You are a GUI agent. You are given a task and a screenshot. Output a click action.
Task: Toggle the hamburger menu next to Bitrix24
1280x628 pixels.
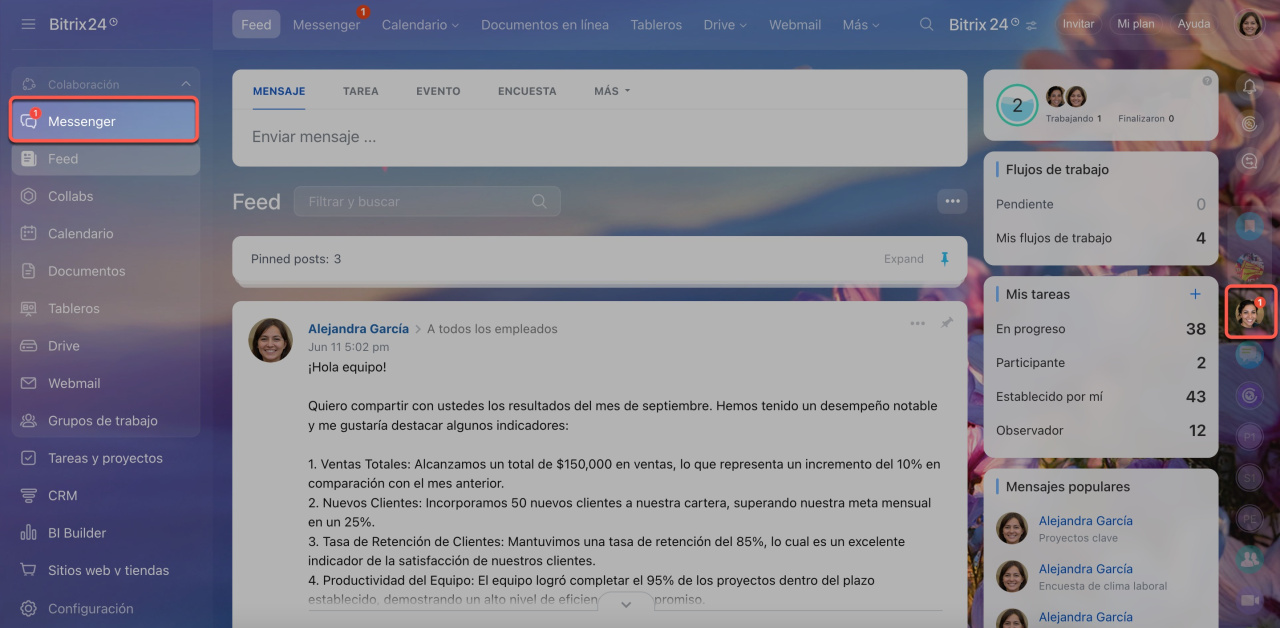point(28,24)
